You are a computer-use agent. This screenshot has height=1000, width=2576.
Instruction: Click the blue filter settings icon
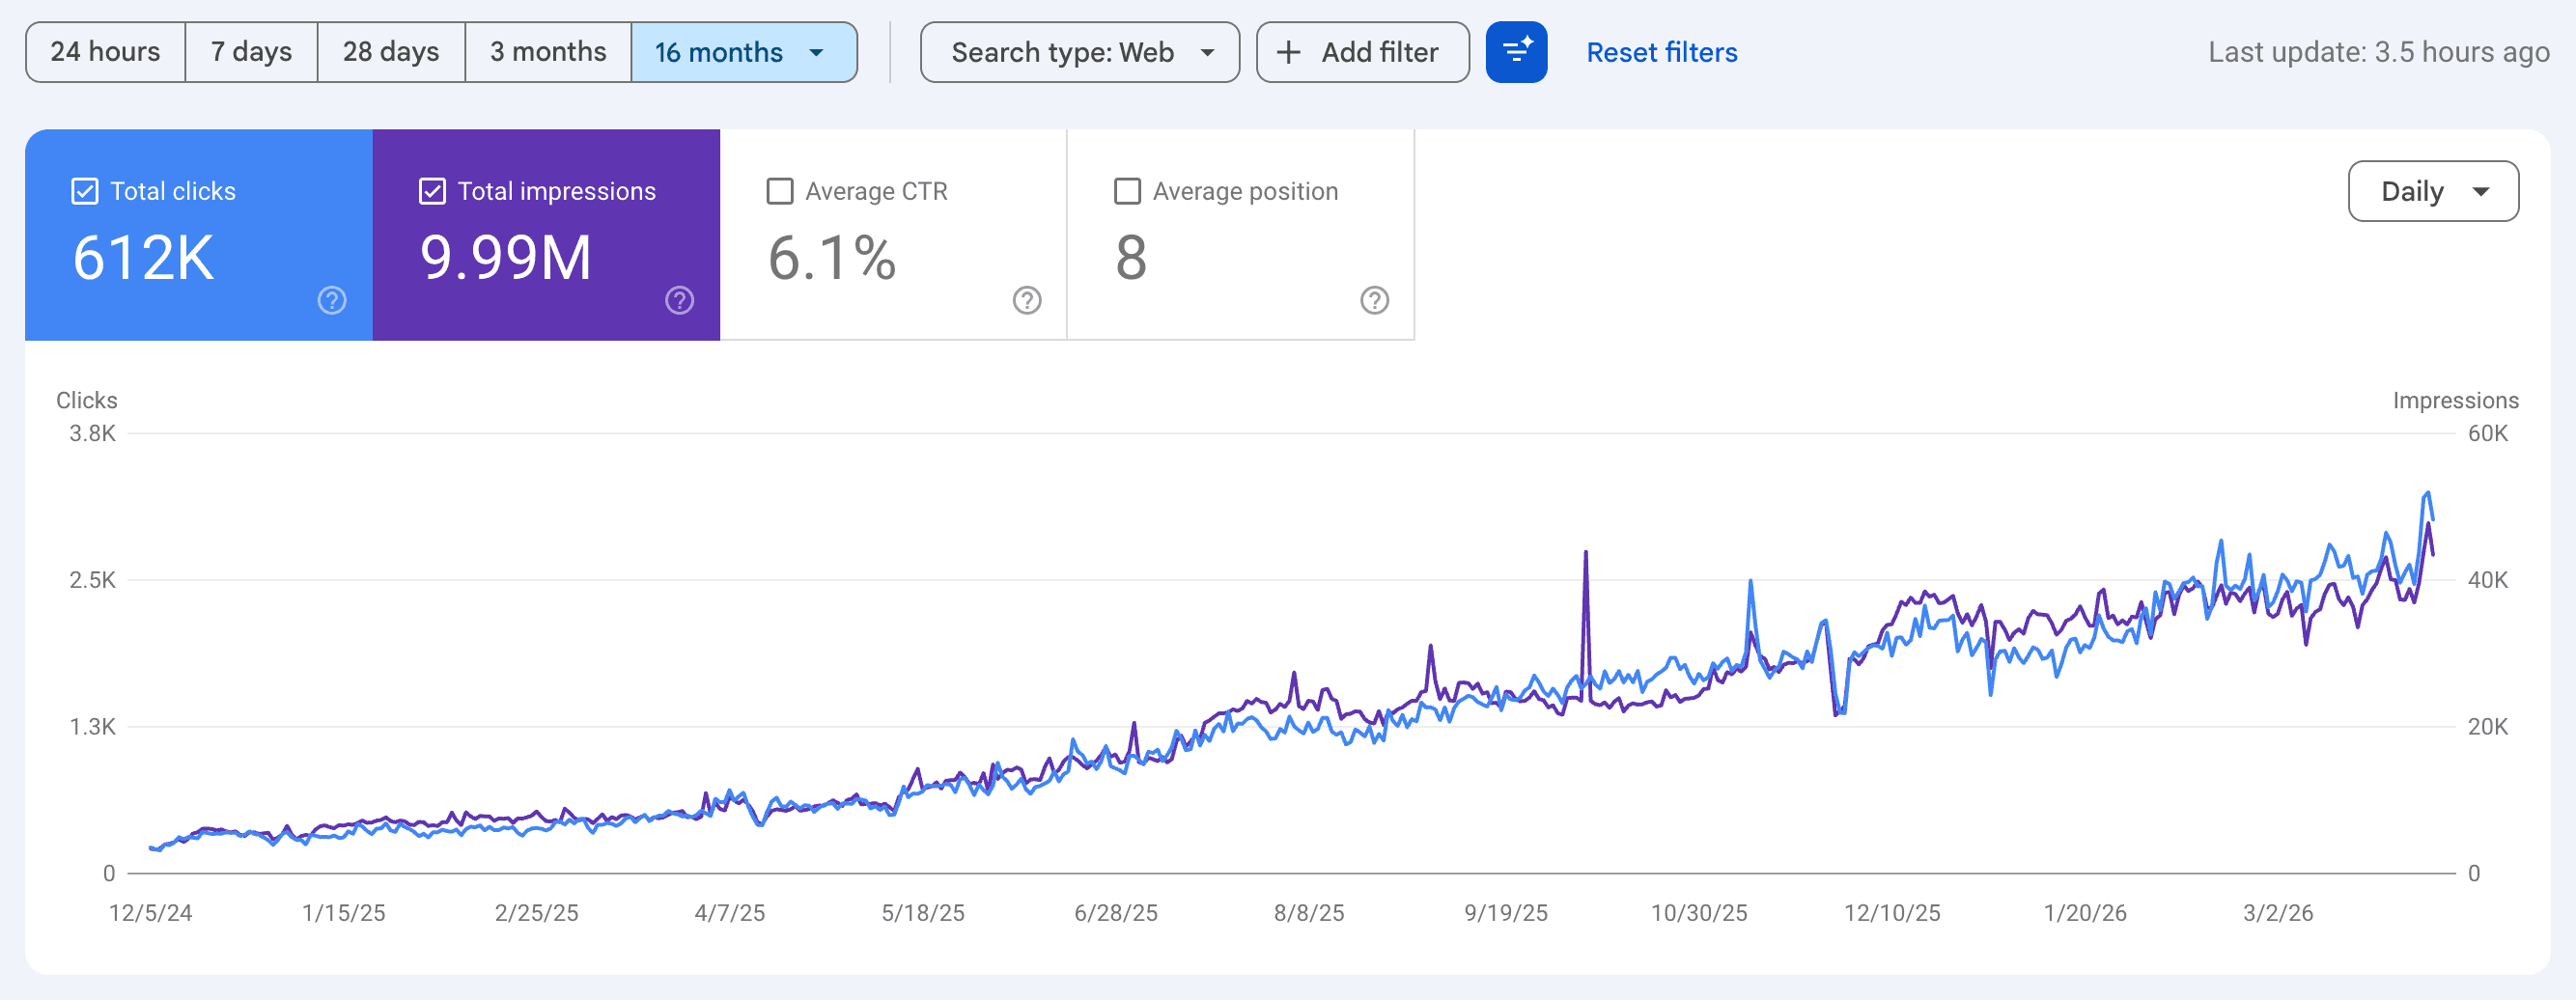[x=1516, y=52]
